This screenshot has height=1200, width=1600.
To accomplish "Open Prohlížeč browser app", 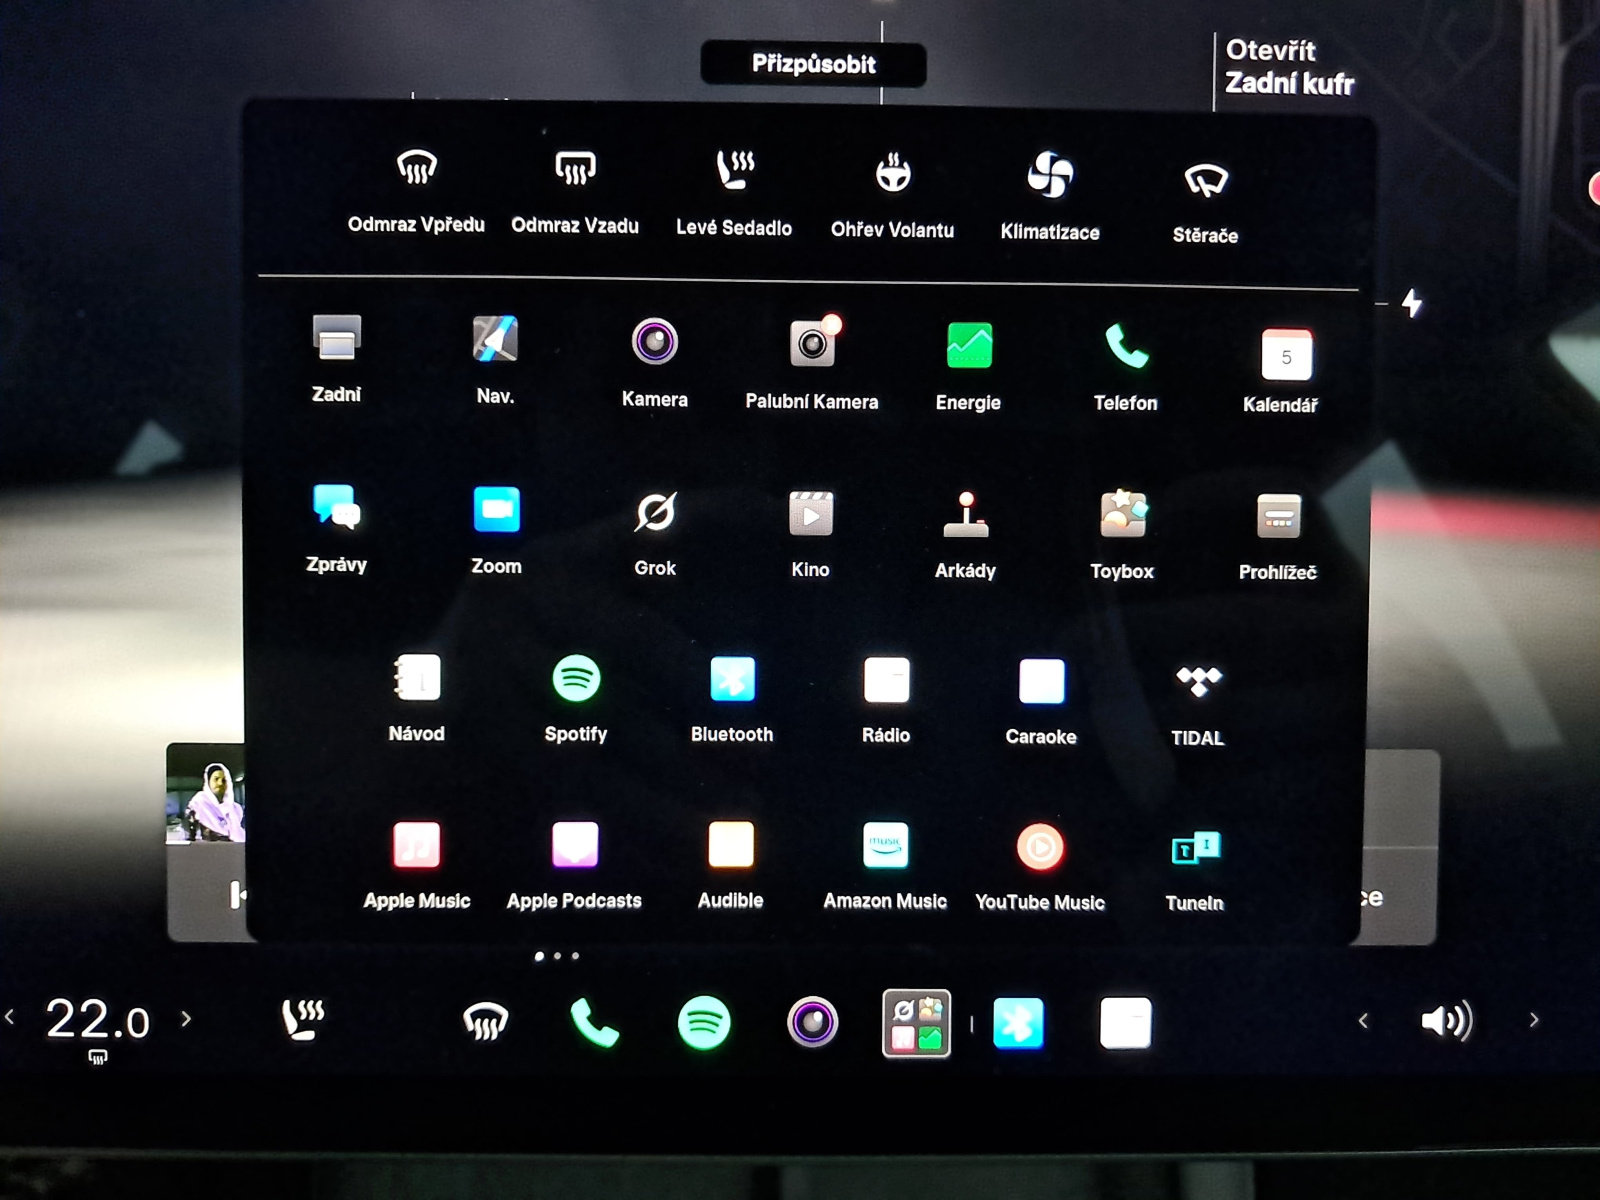I will point(1278,537).
